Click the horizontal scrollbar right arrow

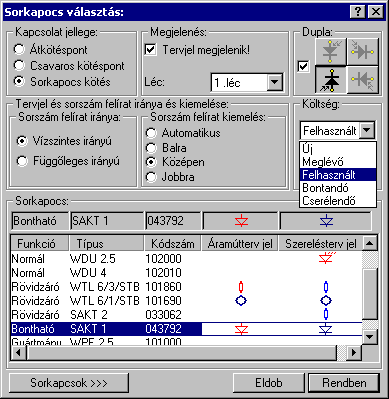pos(354,352)
